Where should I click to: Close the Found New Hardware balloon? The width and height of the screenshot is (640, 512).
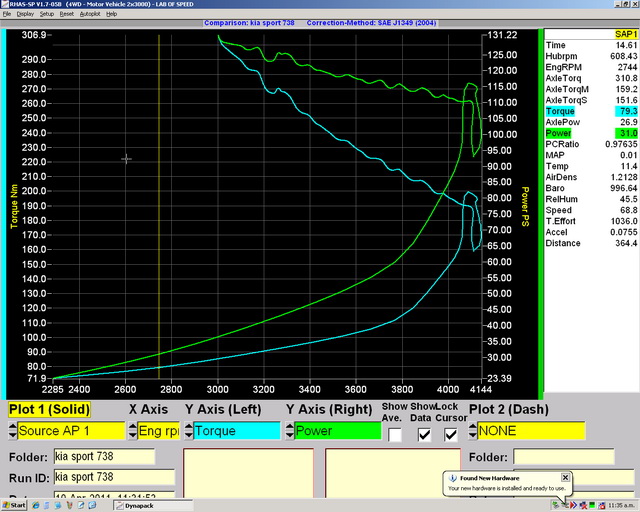click(565, 477)
